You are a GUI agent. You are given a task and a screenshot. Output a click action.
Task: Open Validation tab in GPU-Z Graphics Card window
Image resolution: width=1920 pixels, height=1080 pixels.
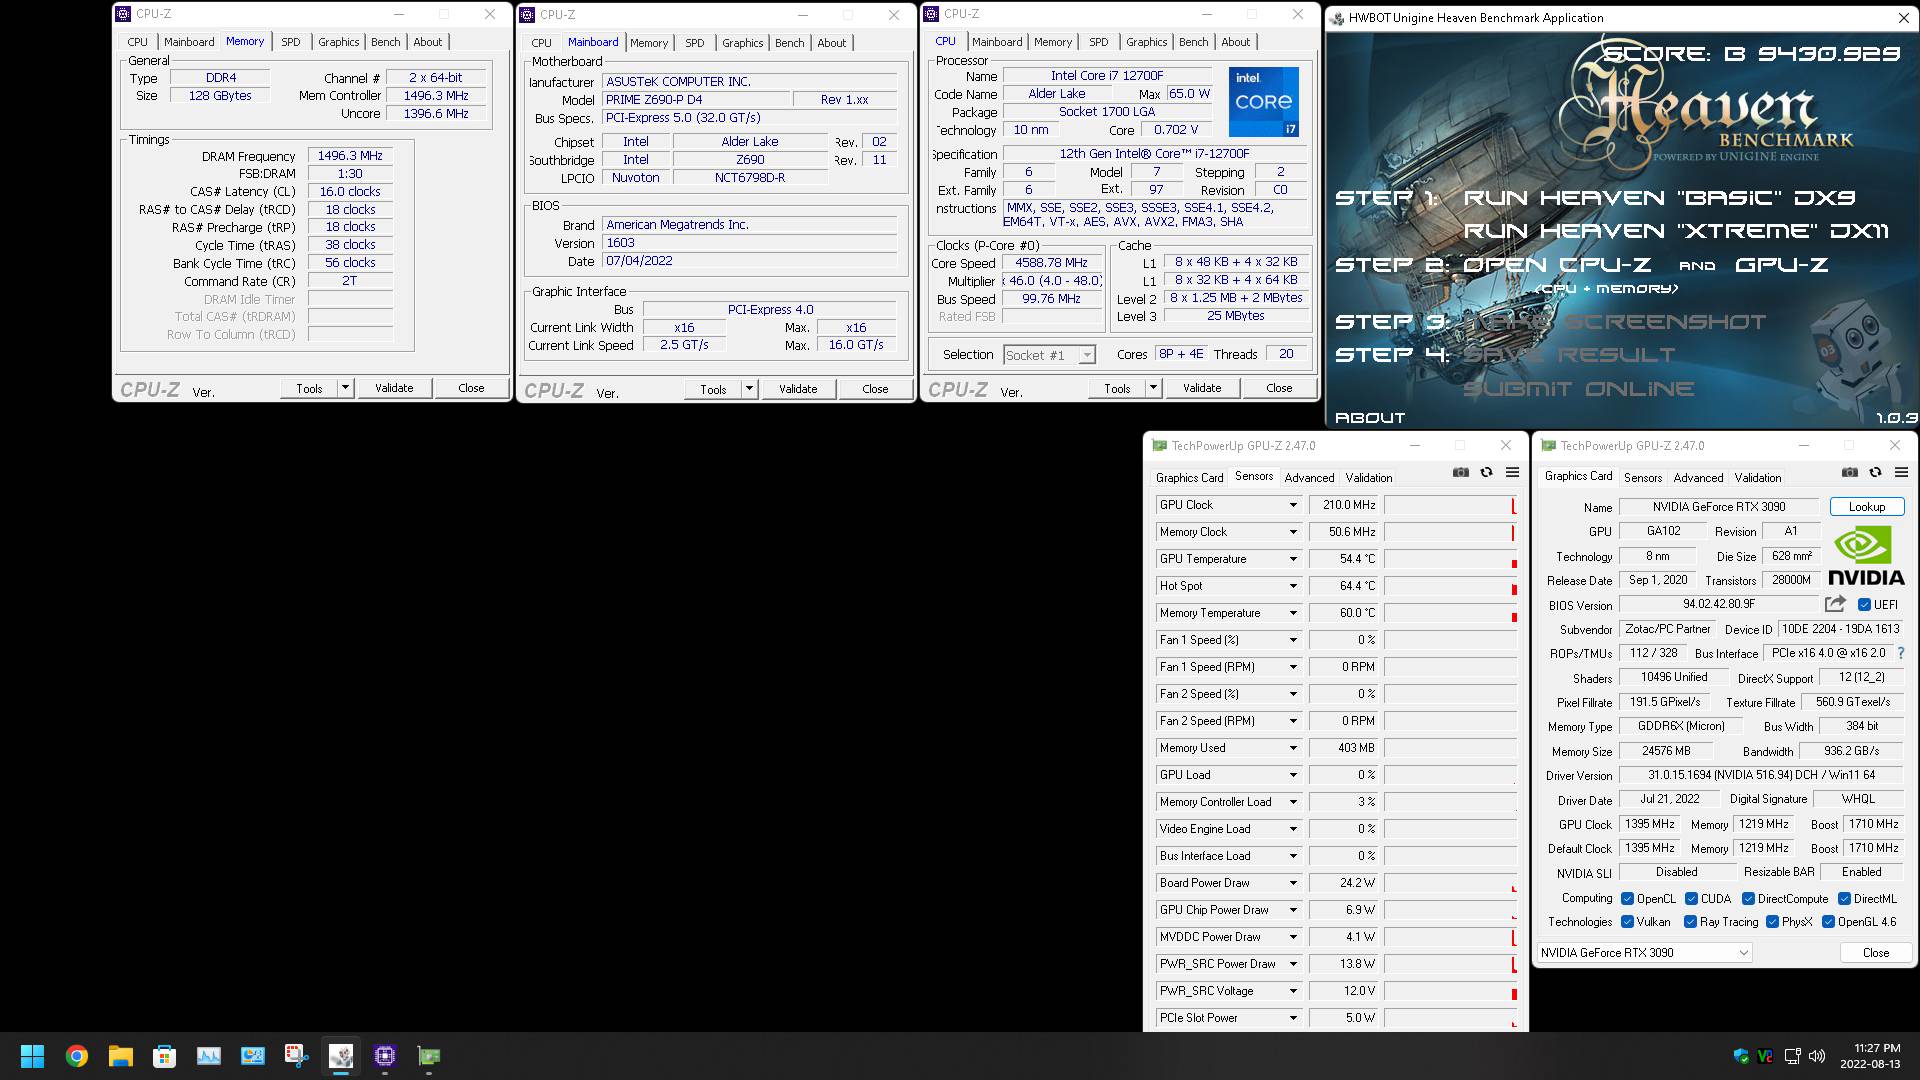(1758, 478)
